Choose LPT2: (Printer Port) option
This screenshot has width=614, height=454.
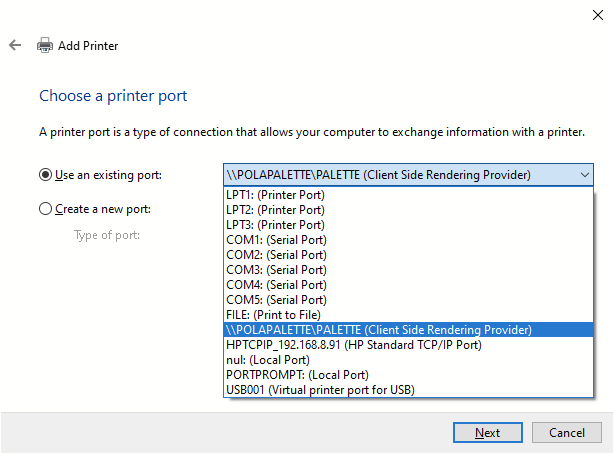click(x=275, y=210)
